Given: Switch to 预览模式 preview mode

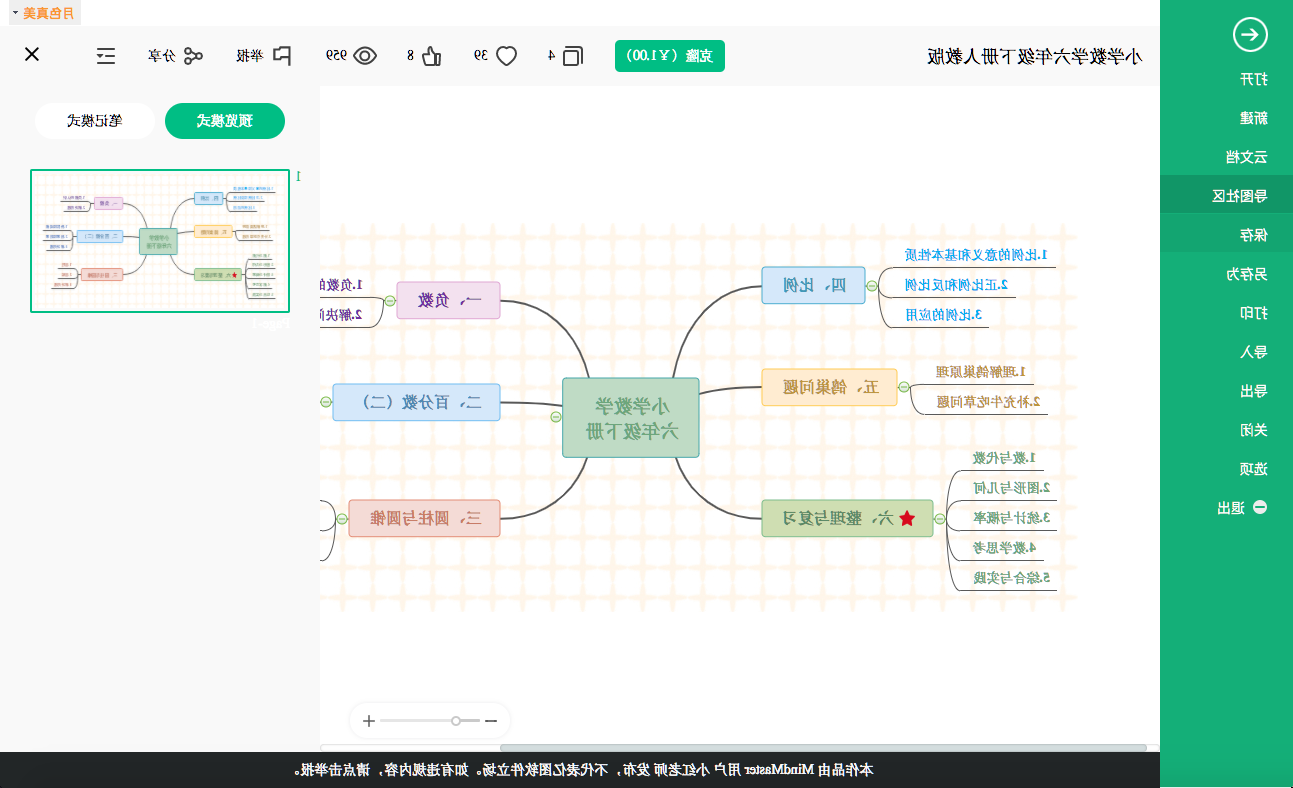Looking at the screenshot, I should tap(225, 121).
